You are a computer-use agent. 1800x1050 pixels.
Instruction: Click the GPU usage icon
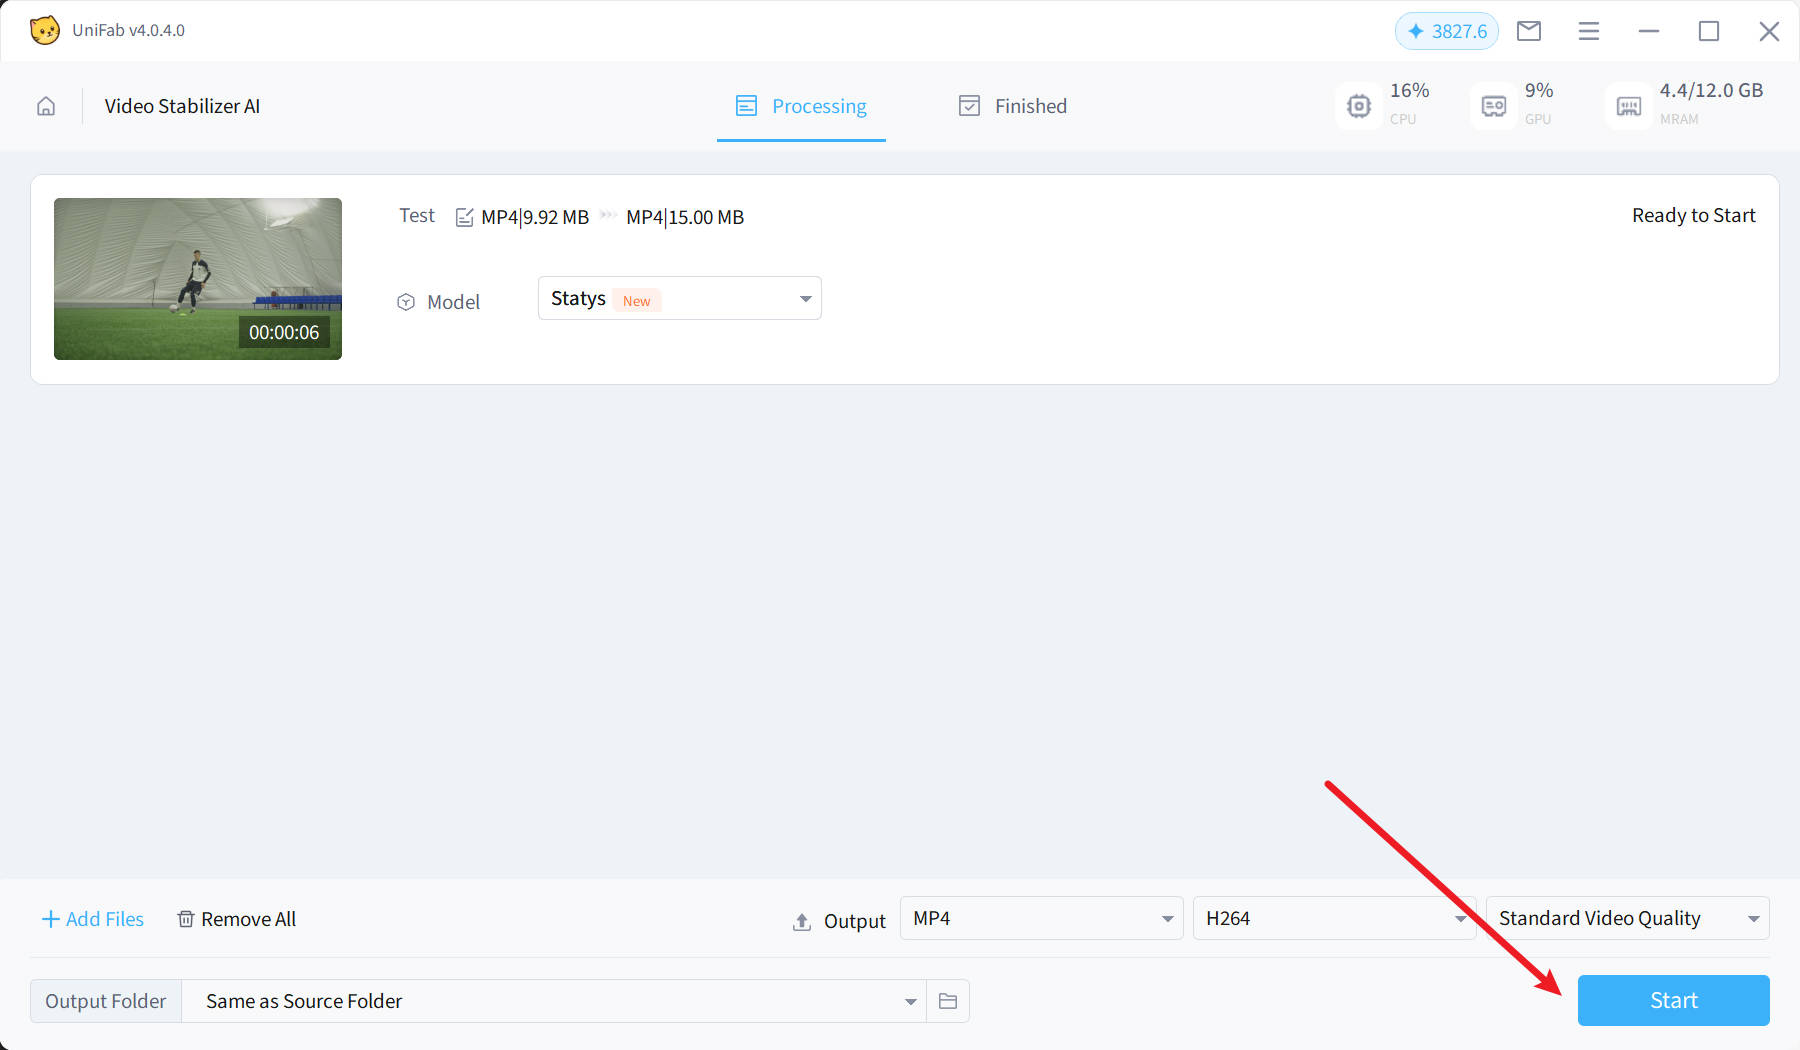click(1493, 106)
